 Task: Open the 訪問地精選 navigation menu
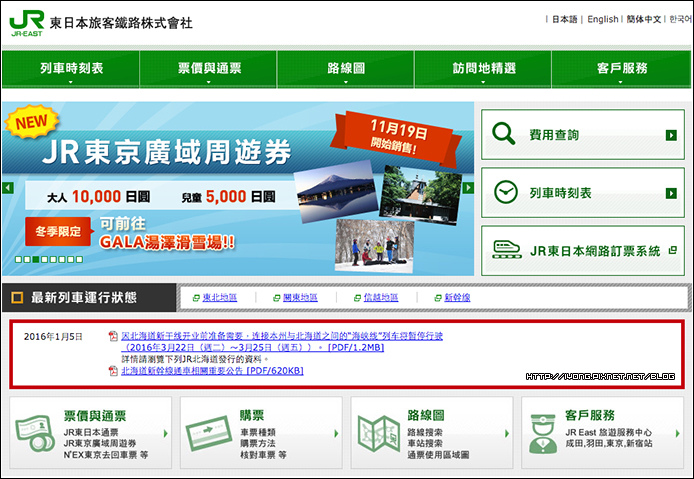(483, 69)
